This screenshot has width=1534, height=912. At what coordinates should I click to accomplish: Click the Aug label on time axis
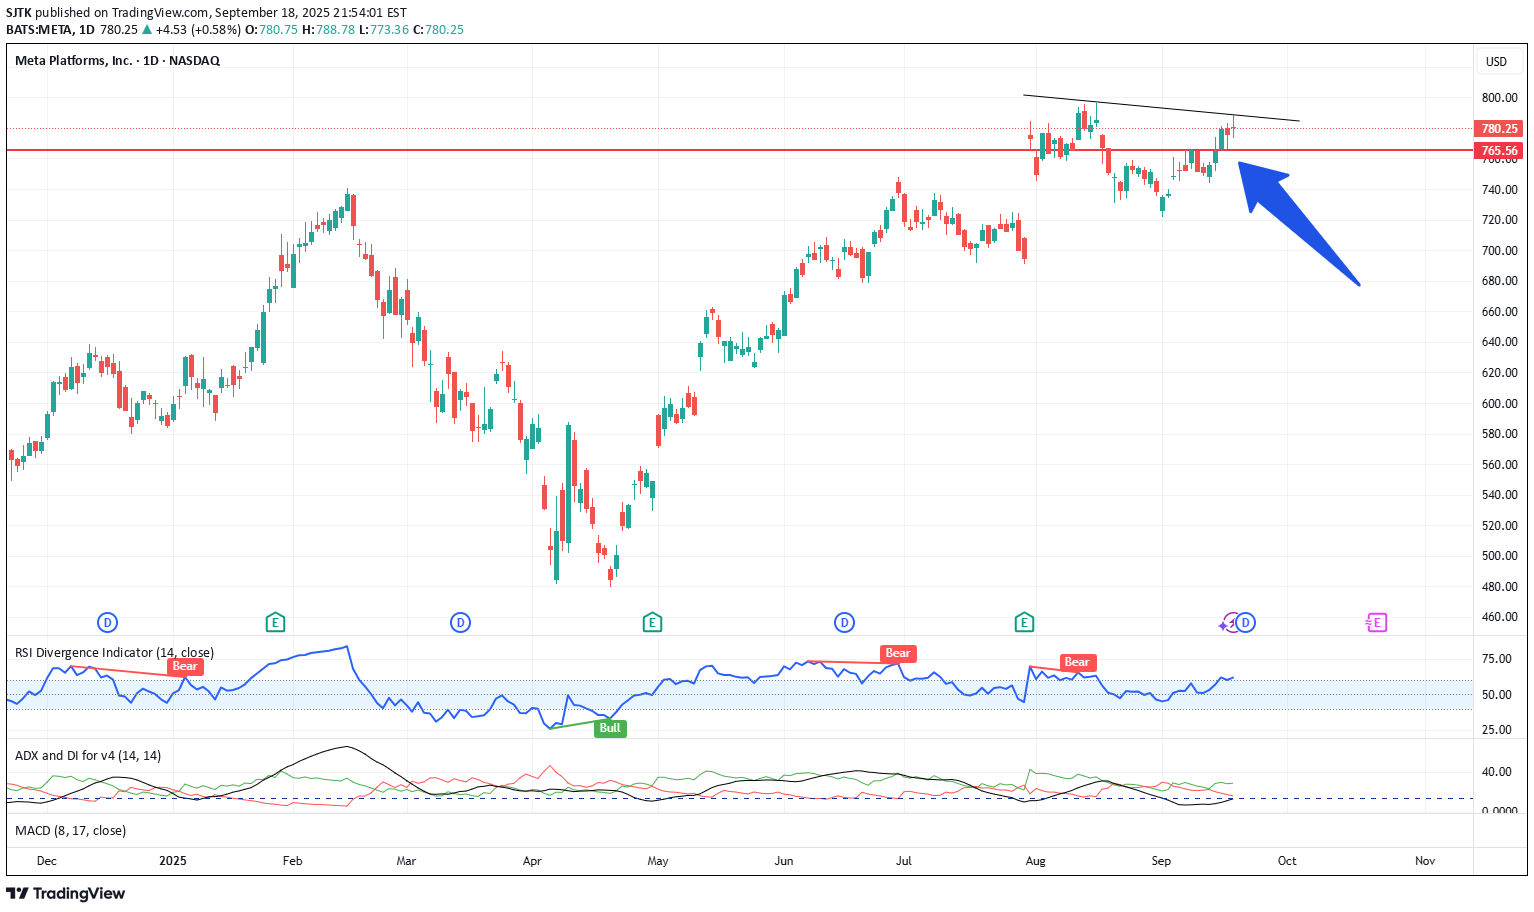click(1036, 861)
